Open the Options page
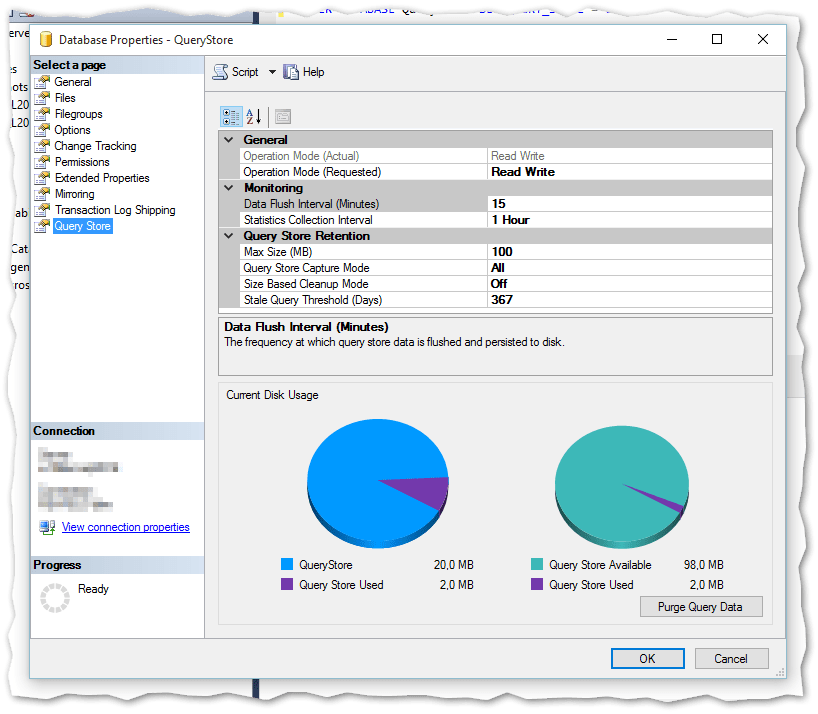818x714 pixels. pyautogui.click(x=73, y=130)
